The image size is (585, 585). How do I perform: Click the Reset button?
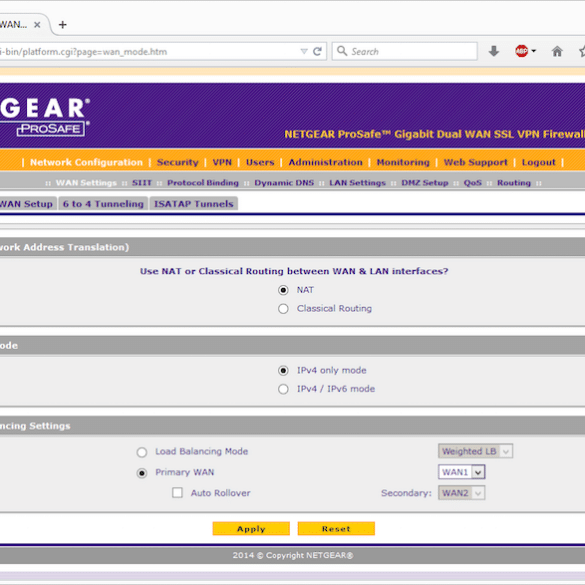pos(336,529)
